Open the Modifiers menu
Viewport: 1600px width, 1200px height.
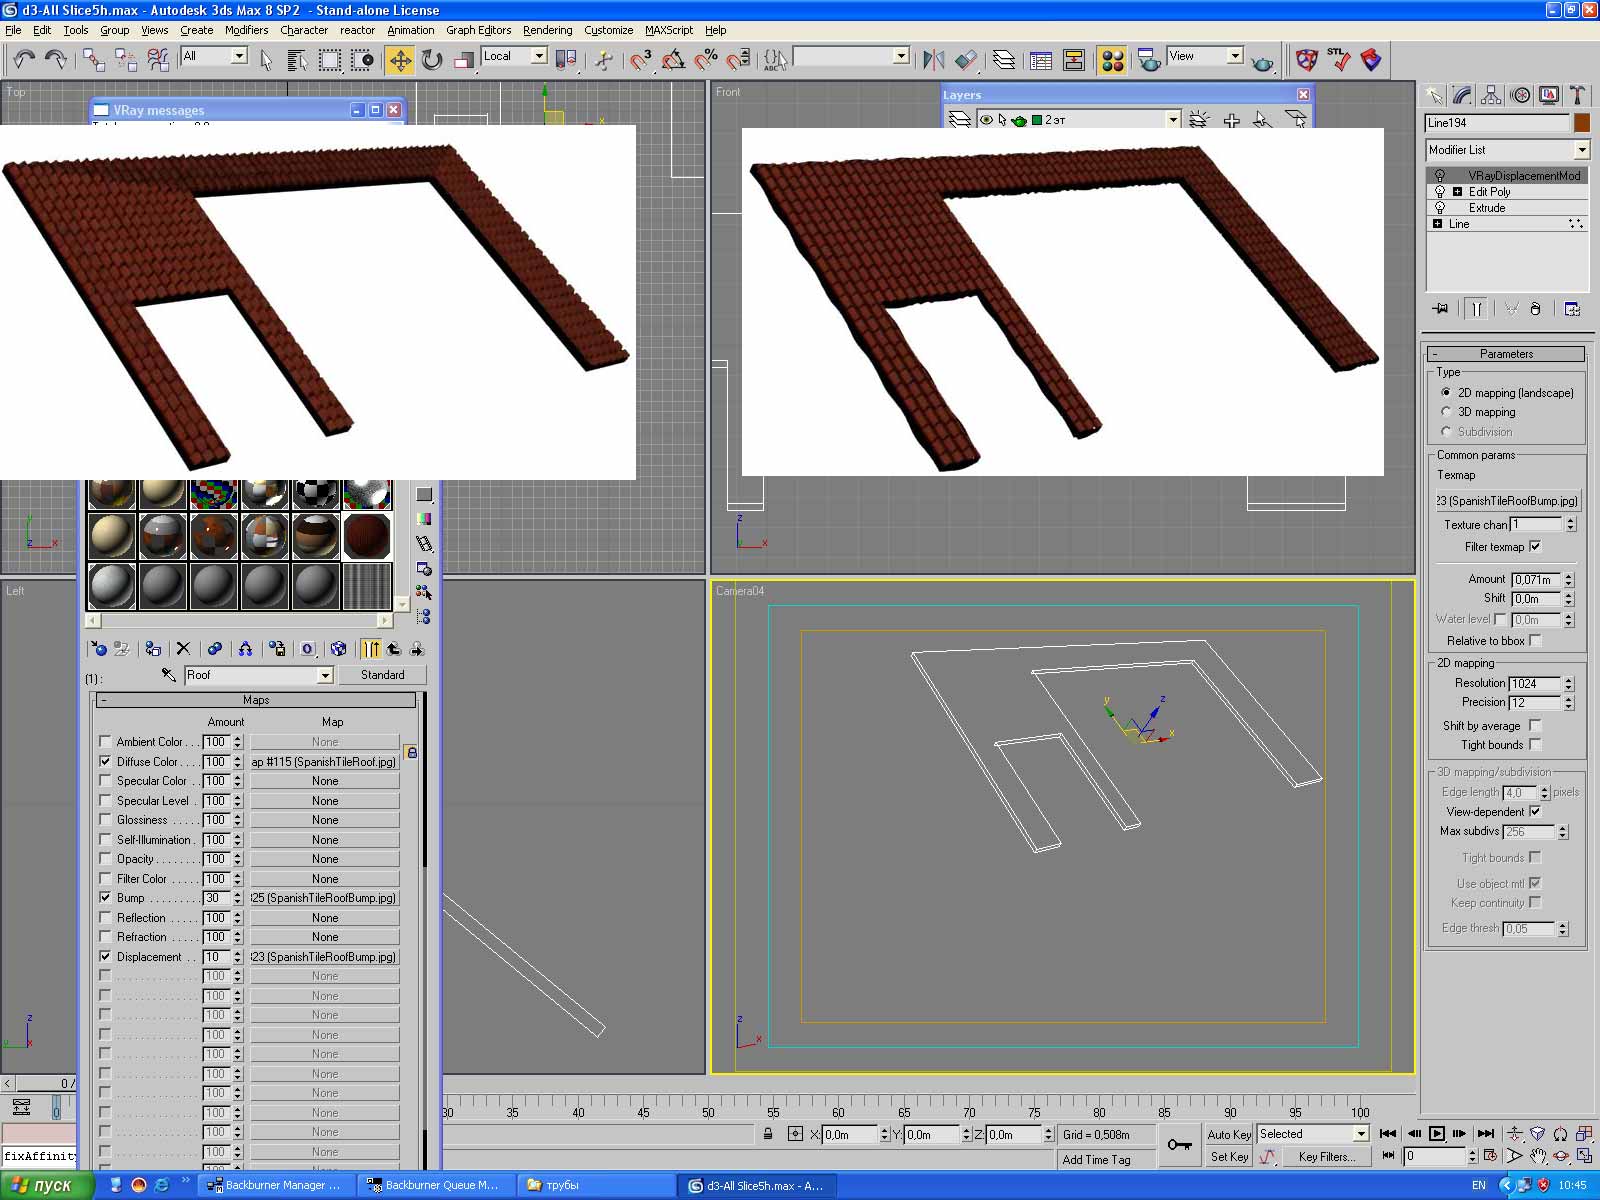[246, 30]
